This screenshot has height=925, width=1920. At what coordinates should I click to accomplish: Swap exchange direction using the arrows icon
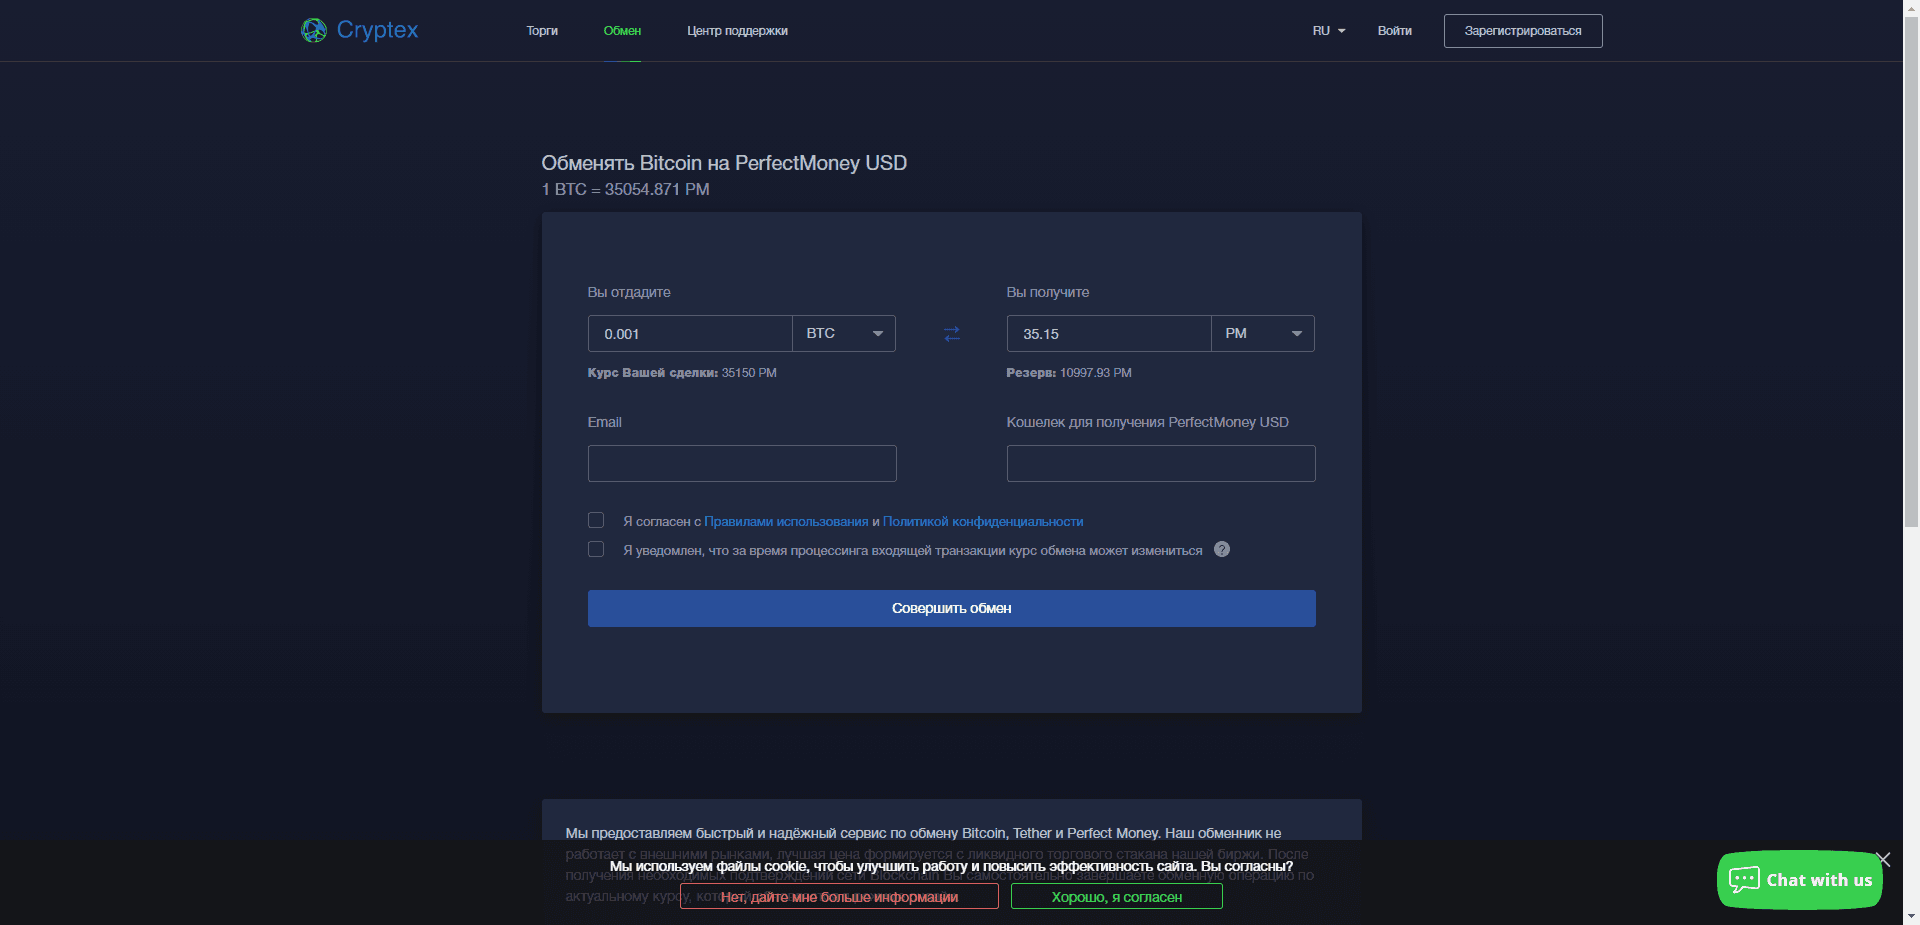pos(950,333)
